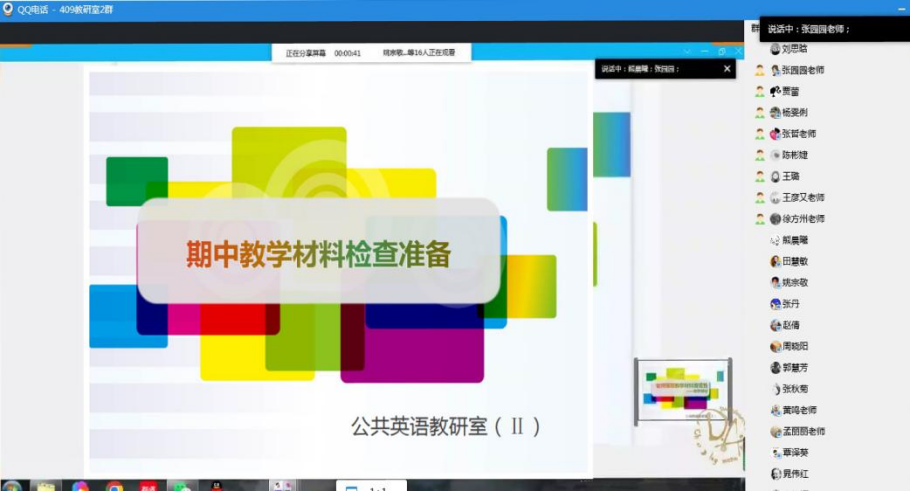Restore the shared window using restore button
910x491 pixels.
pos(721,51)
